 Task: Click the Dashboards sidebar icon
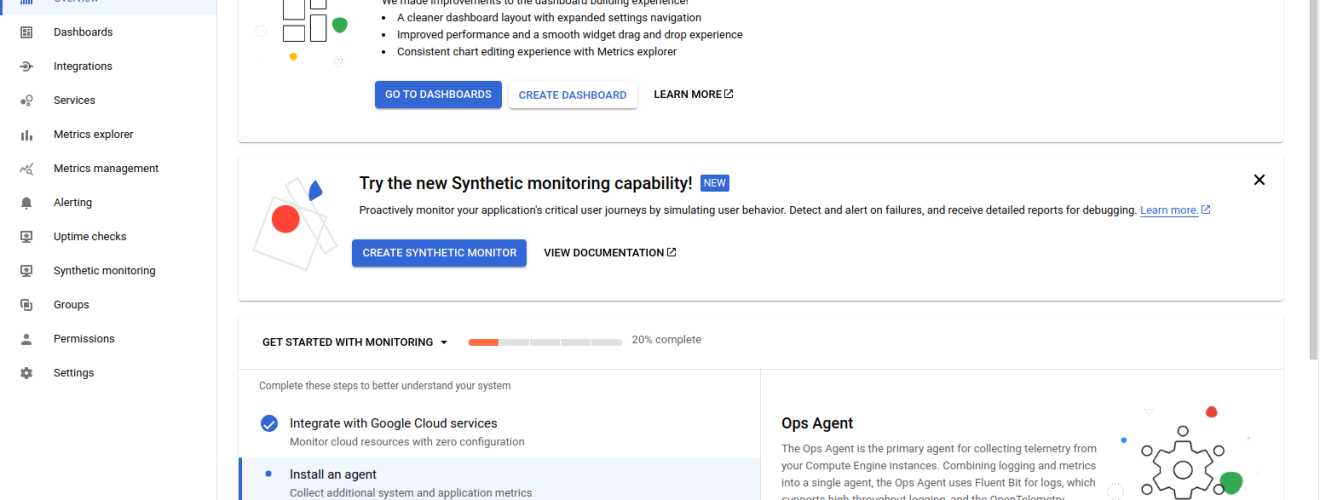pyautogui.click(x=27, y=32)
